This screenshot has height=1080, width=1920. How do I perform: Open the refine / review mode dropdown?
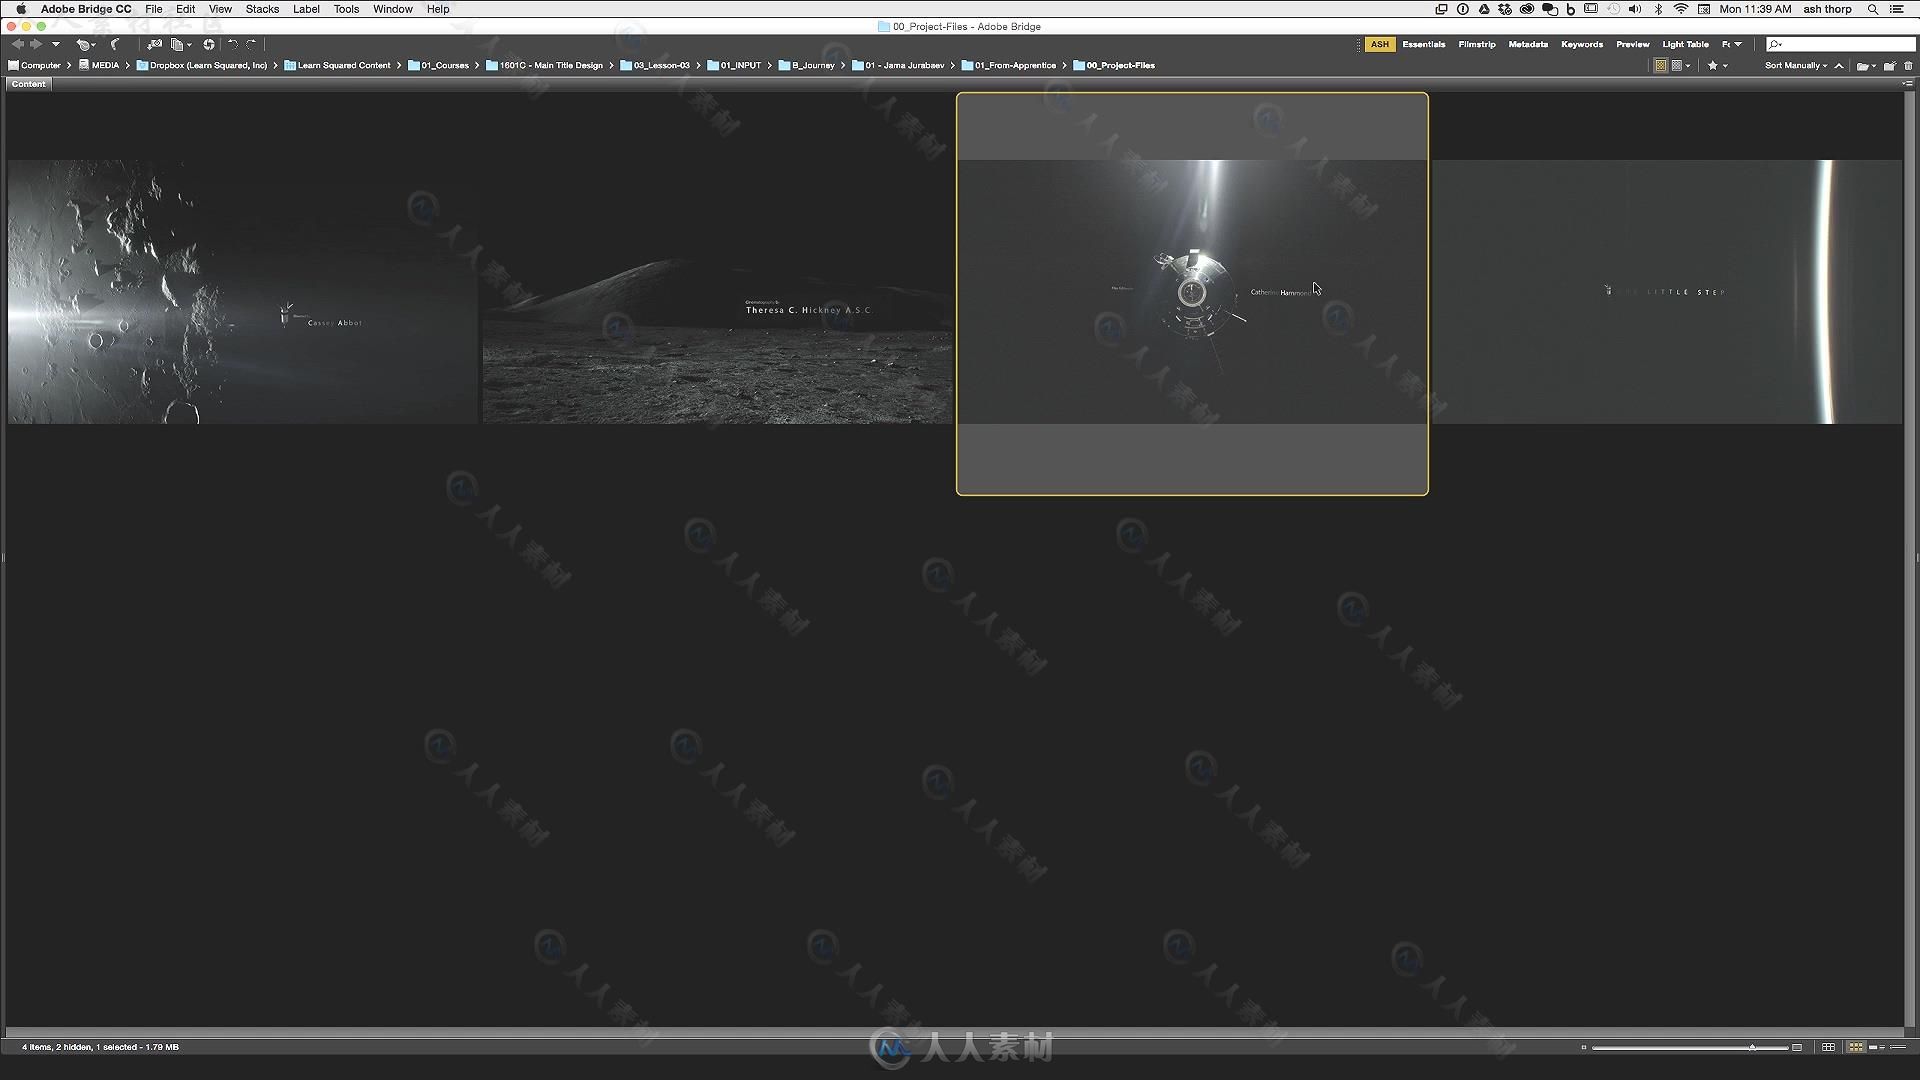181,44
